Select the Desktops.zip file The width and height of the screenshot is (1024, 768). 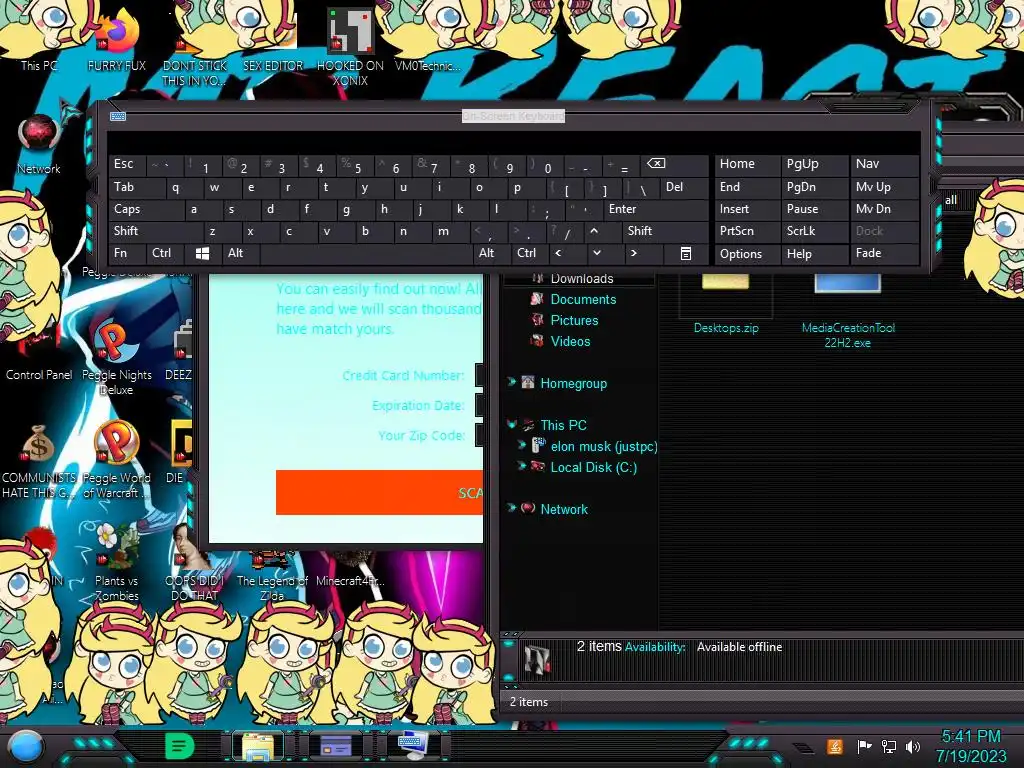(726, 306)
